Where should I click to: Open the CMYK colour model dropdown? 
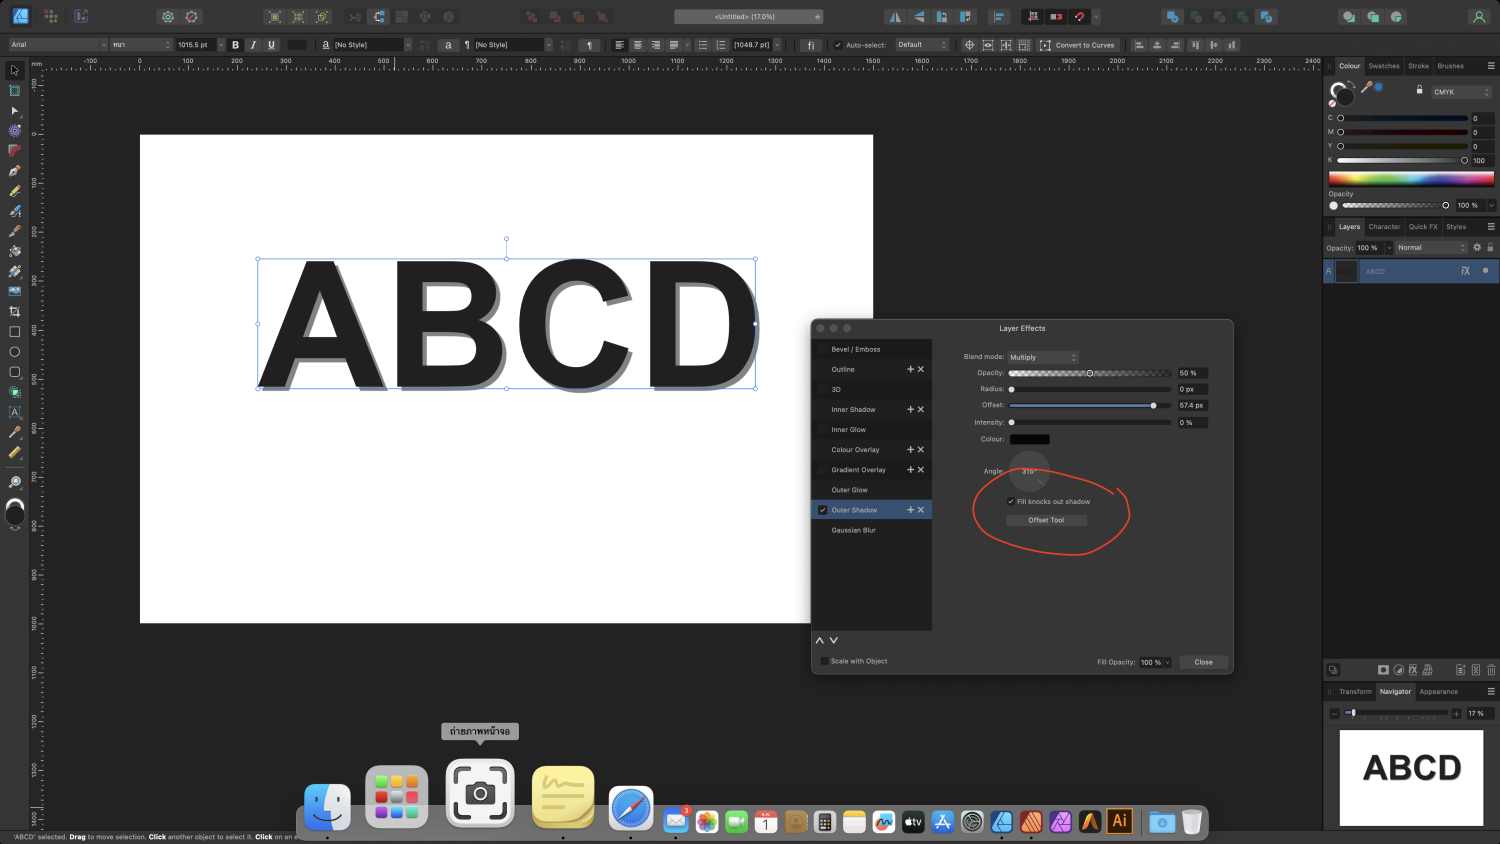pos(1461,92)
